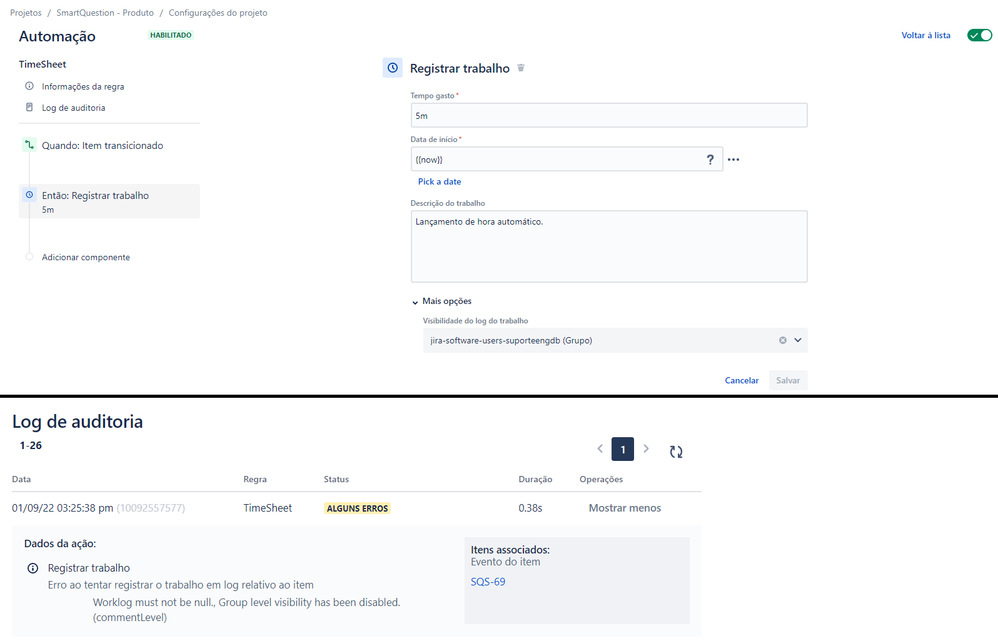This screenshot has height=643, width=998.
Task: Refresh the audit log list
Action: (676, 451)
